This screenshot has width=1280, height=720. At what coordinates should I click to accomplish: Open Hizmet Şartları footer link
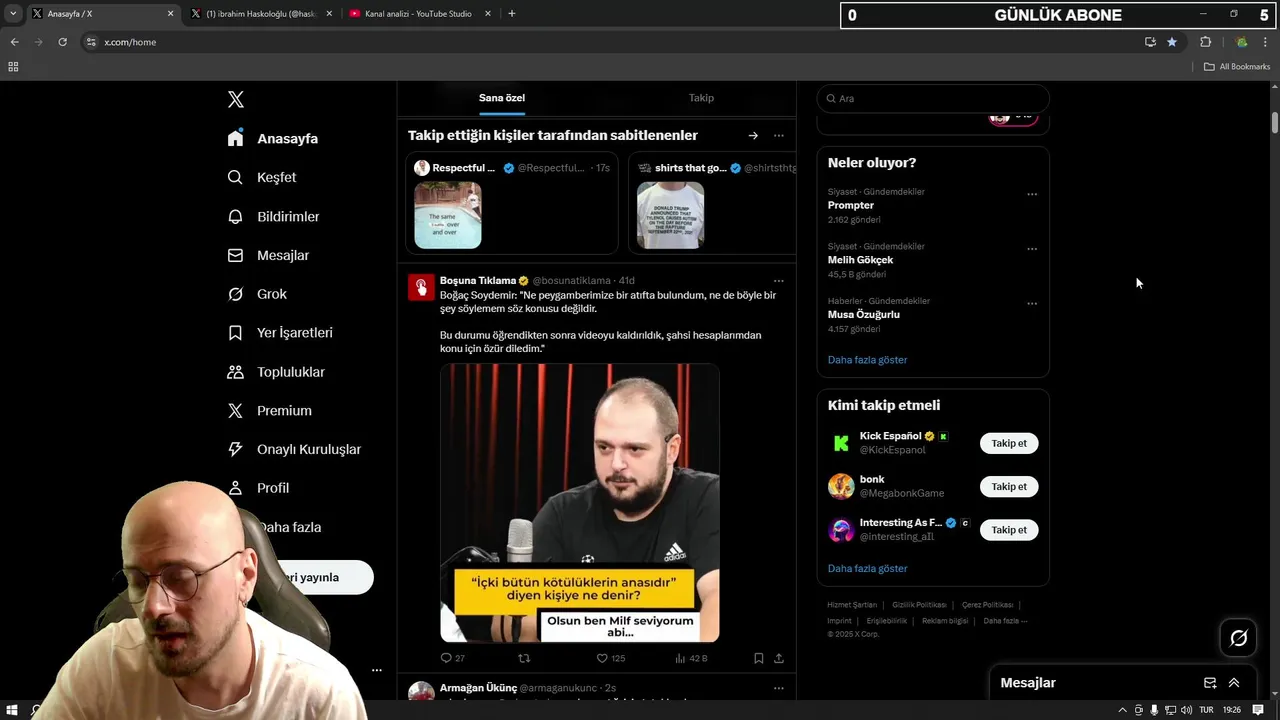[852, 605]
